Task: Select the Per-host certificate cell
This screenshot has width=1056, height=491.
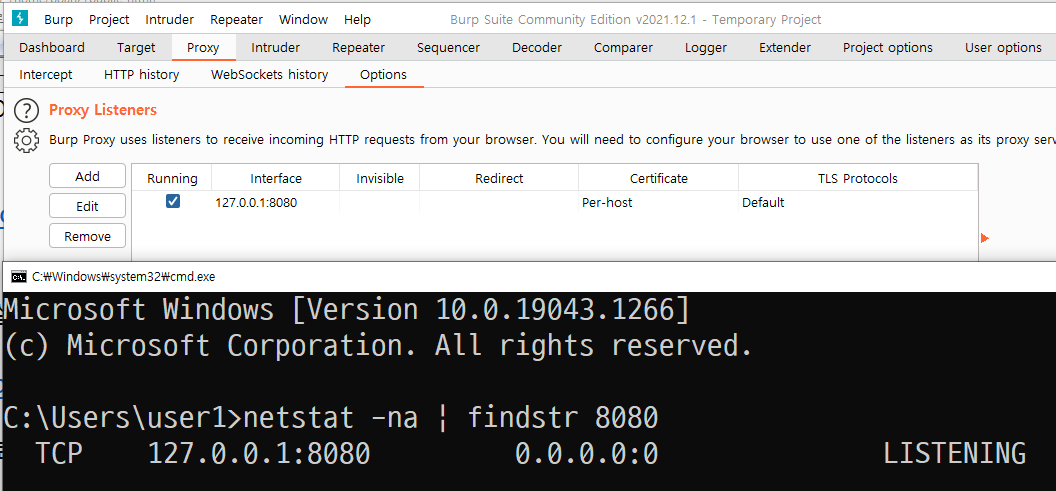Action: (x=659, y=202)
